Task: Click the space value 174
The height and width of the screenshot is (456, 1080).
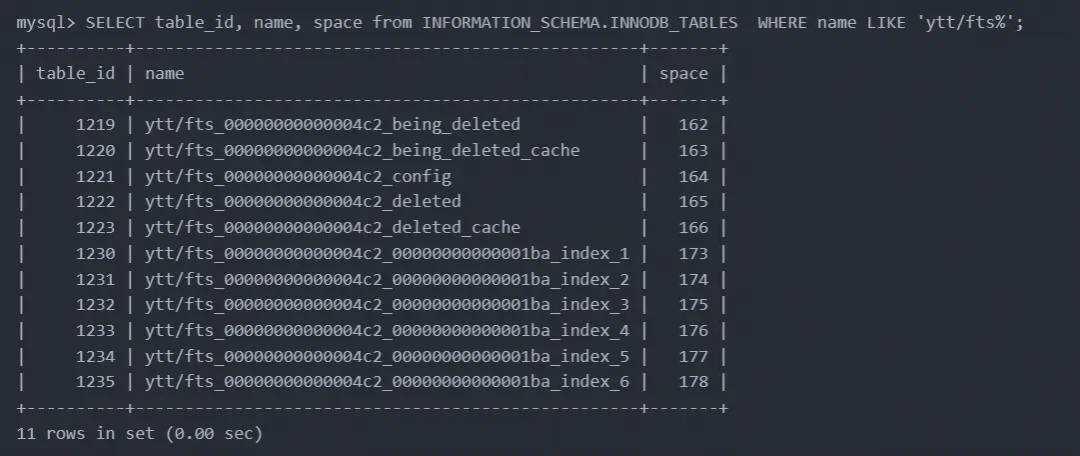Action: pyautogui.click(x=692, y=279)
